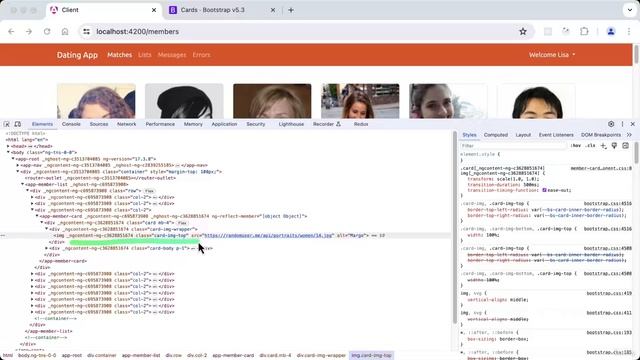Focus the Styles Filter field
Image resolution: width=640 pixels, height=360 pixels.
pyautogui.click(x=513, y=146)
